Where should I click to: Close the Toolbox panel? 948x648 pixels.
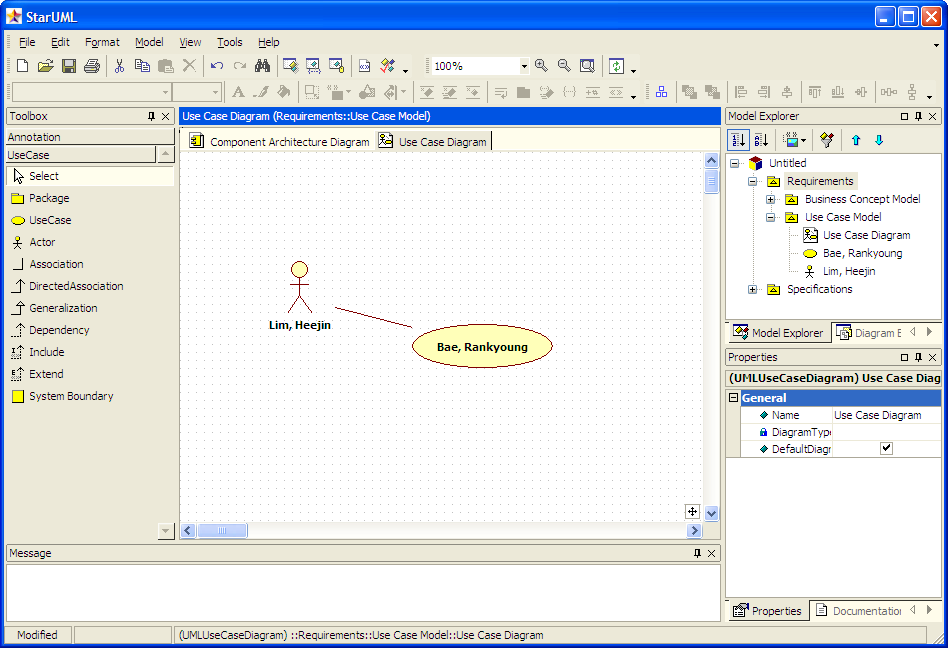(166, 116)
